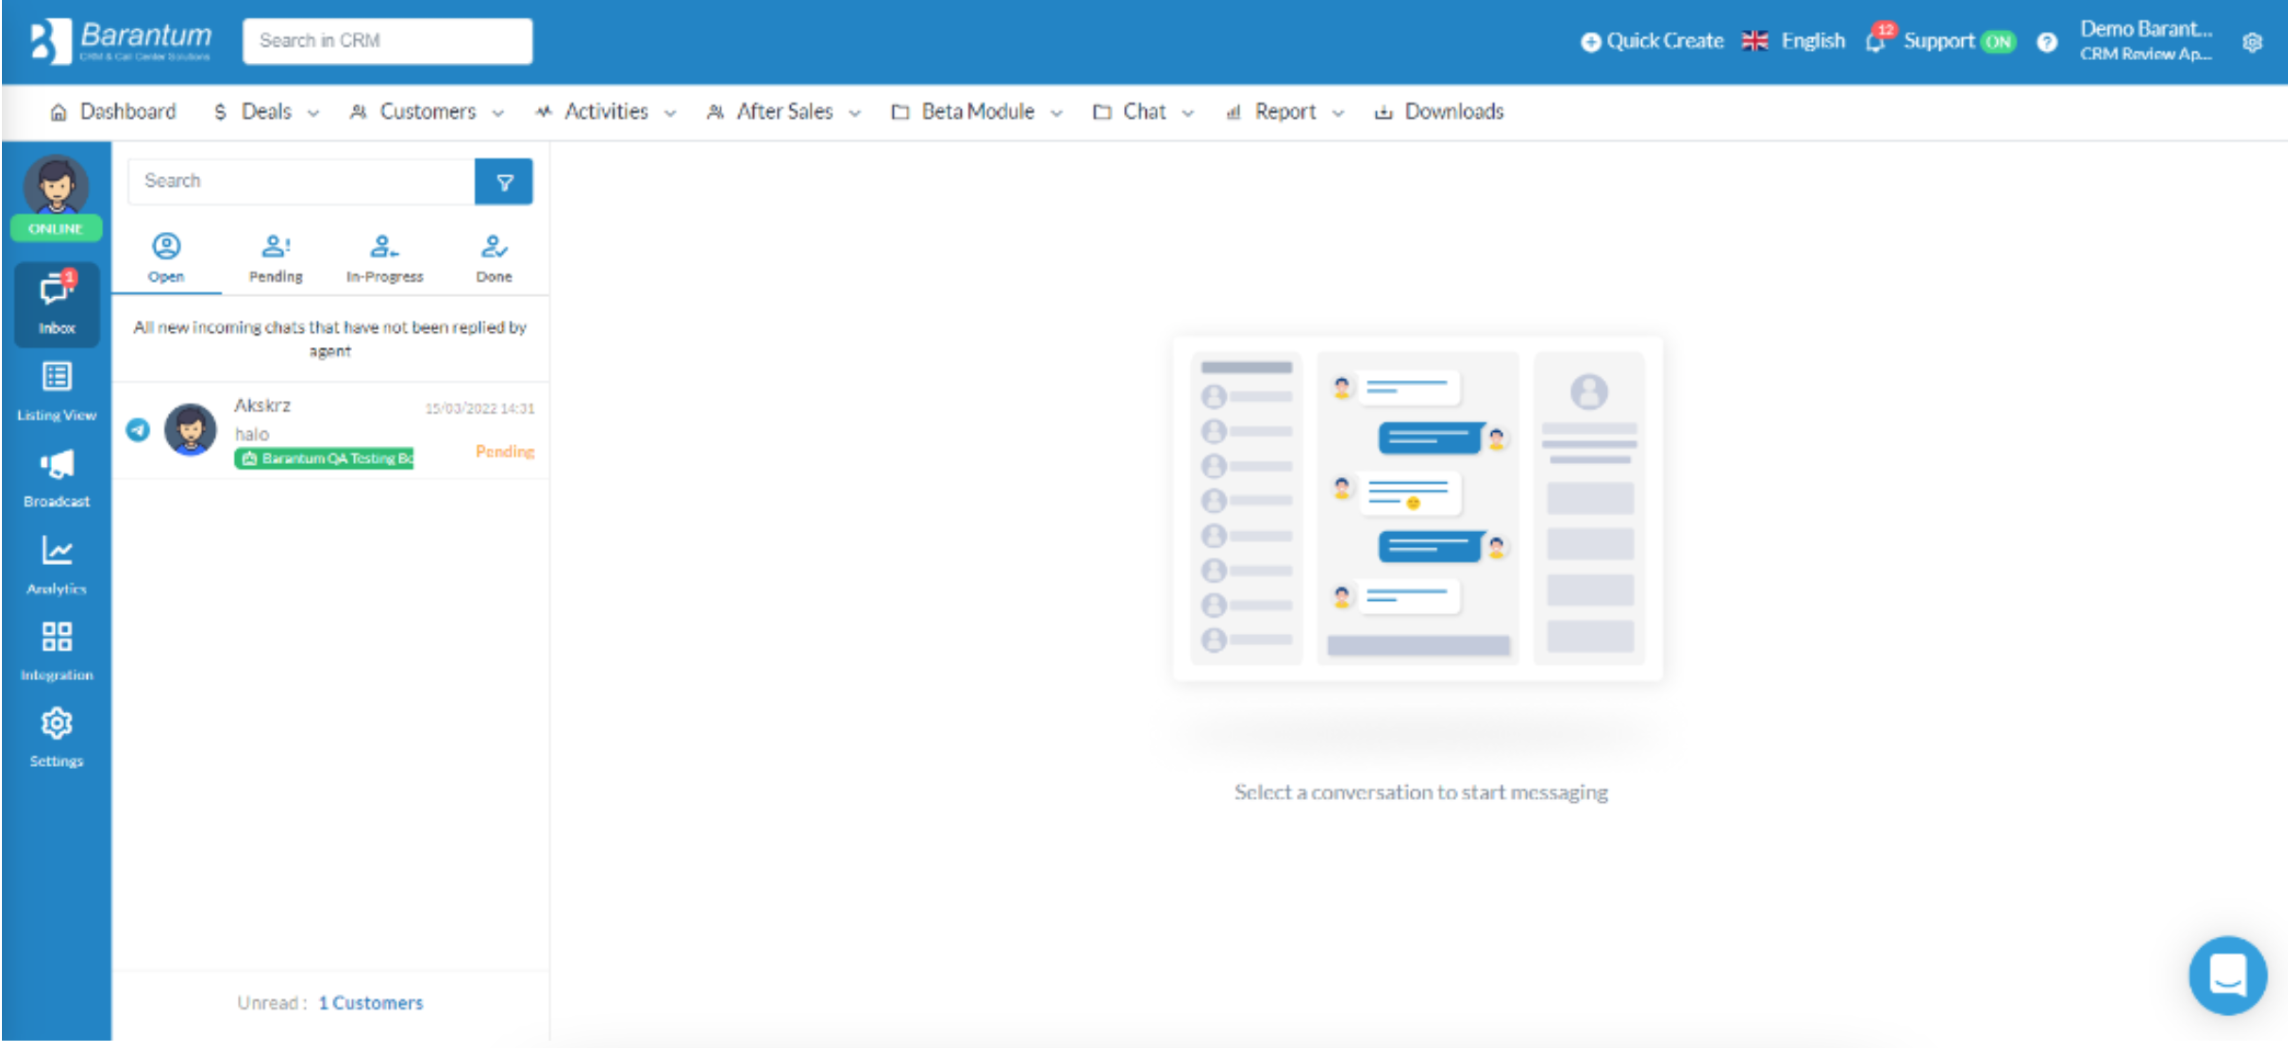
Task: Open the floating chat widget button
Action: pyautogui.click(x=2227, y=975)
